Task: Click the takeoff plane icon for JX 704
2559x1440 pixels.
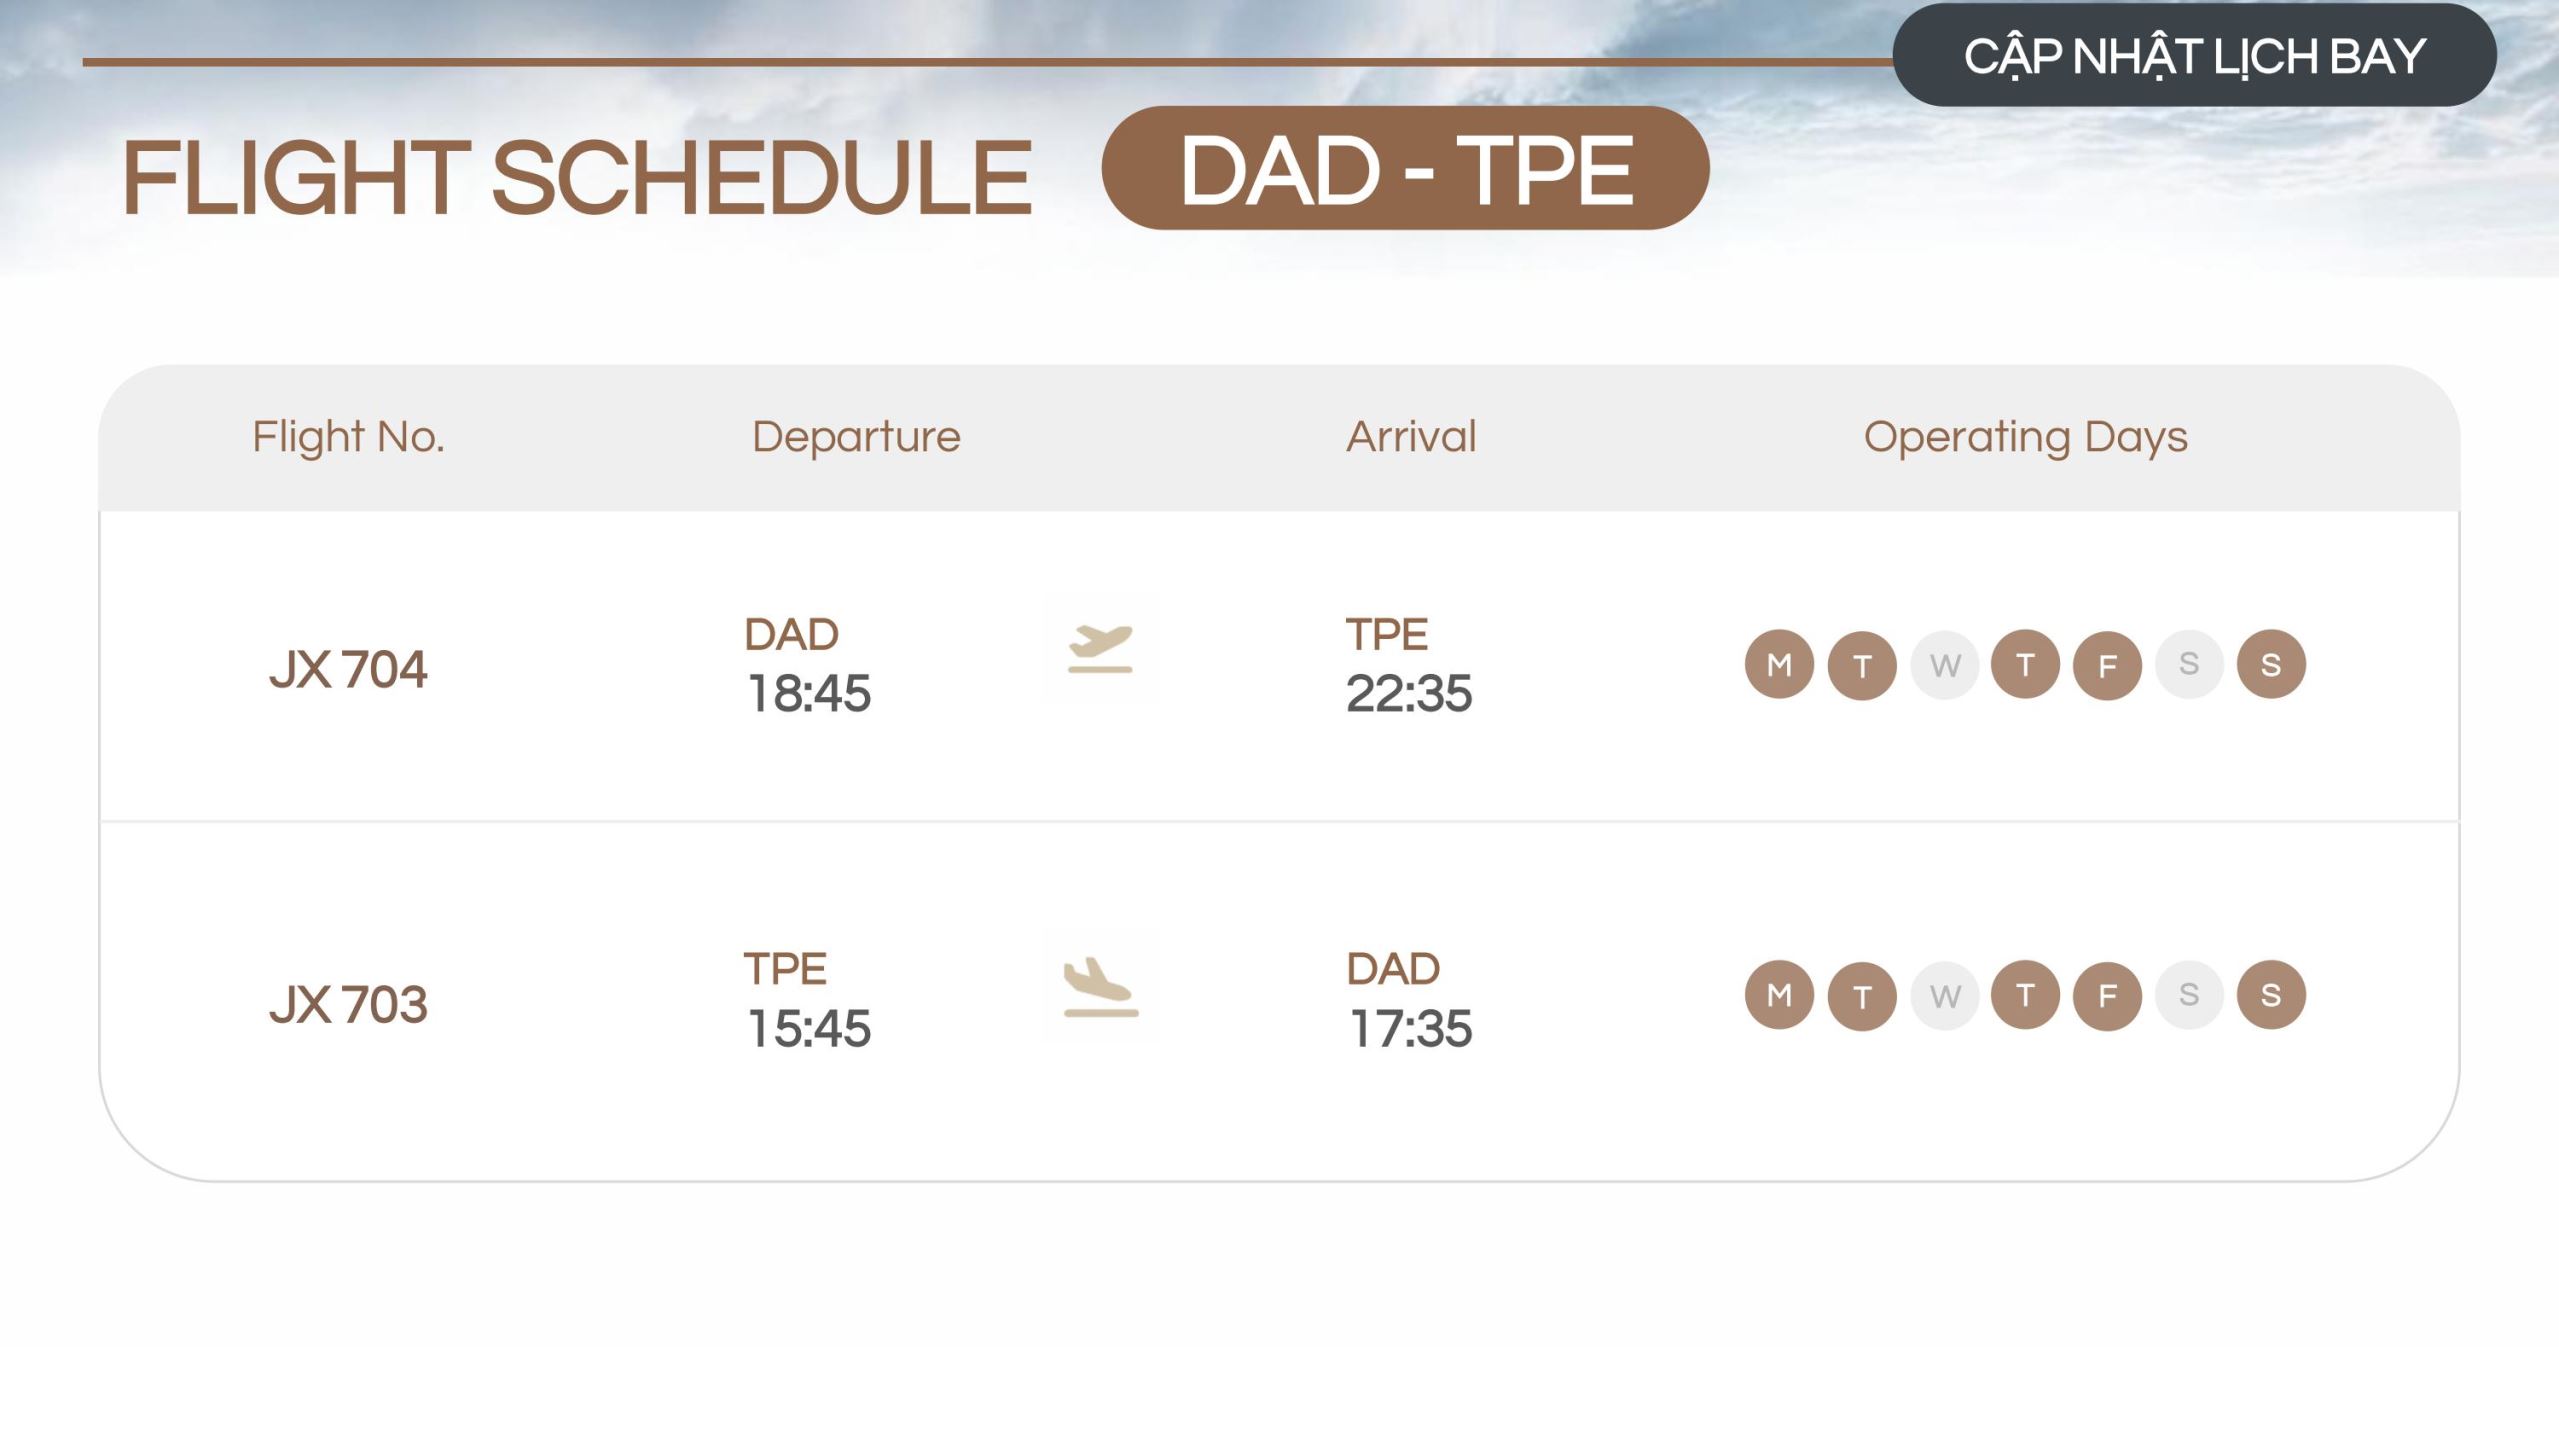Action: tap(1099, 649)
